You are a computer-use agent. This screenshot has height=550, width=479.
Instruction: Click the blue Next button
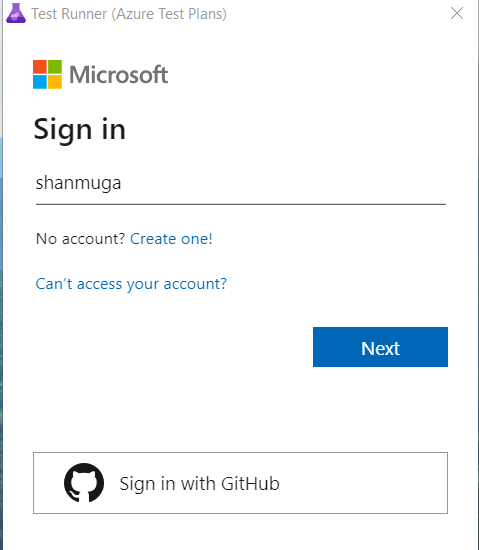click(x=380, y=347)
